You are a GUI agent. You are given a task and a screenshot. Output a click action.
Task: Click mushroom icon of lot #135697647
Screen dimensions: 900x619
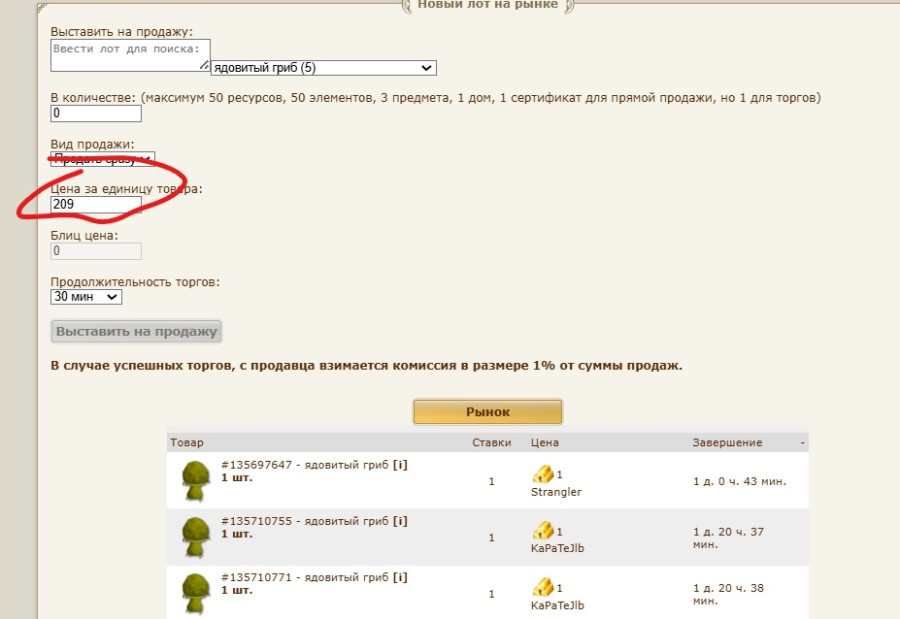(x=194, y=481)
